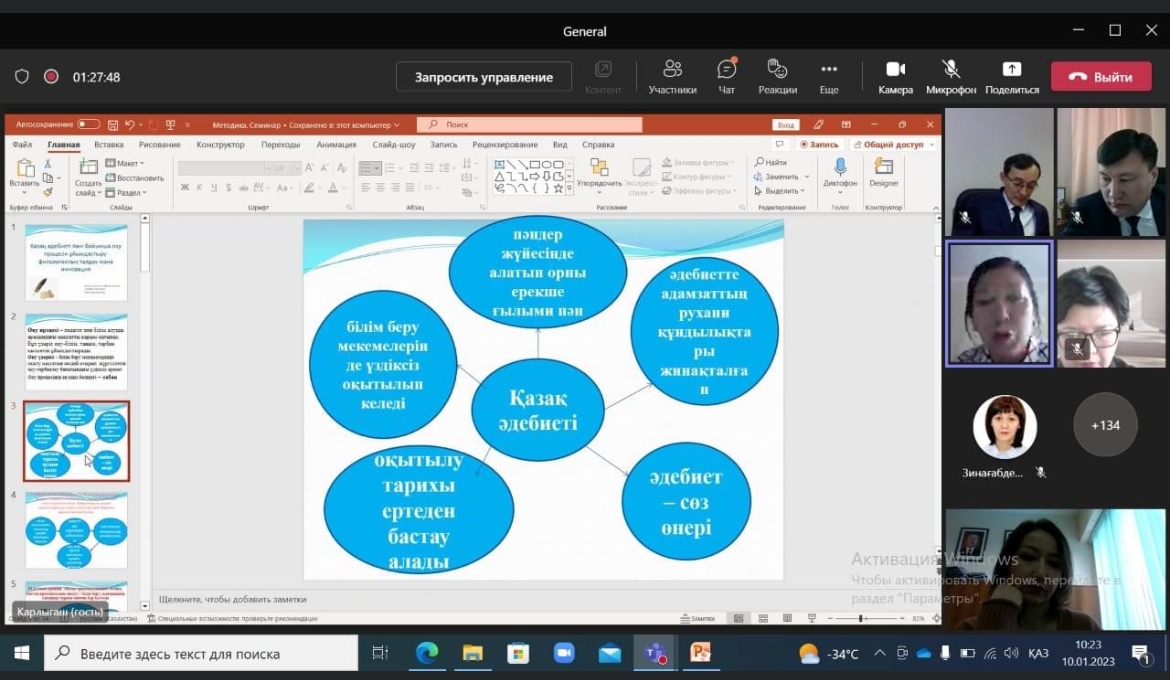Click the recording indicator icon

click(x=51, y=77)
